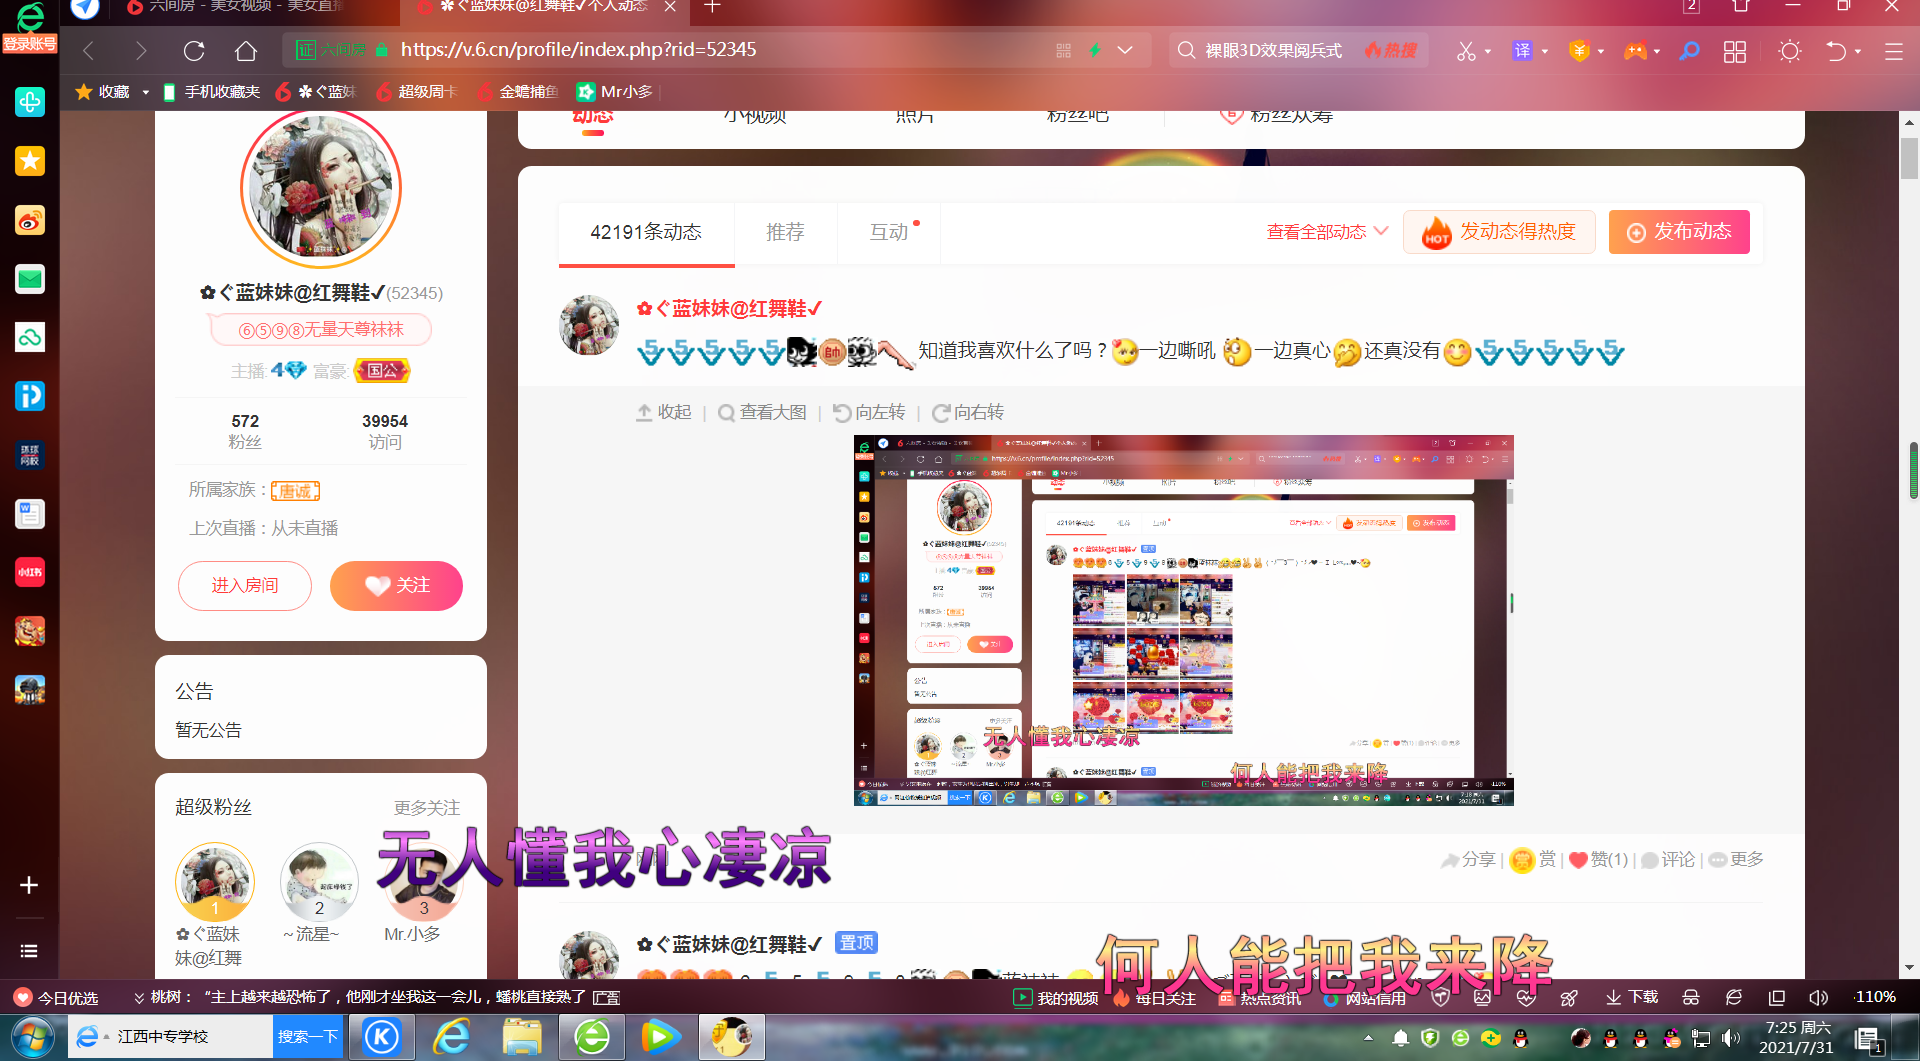Expand the news ticker chevron in status bar
The height and width of the screenshot is (1061, 1920).
pos(139,997)
